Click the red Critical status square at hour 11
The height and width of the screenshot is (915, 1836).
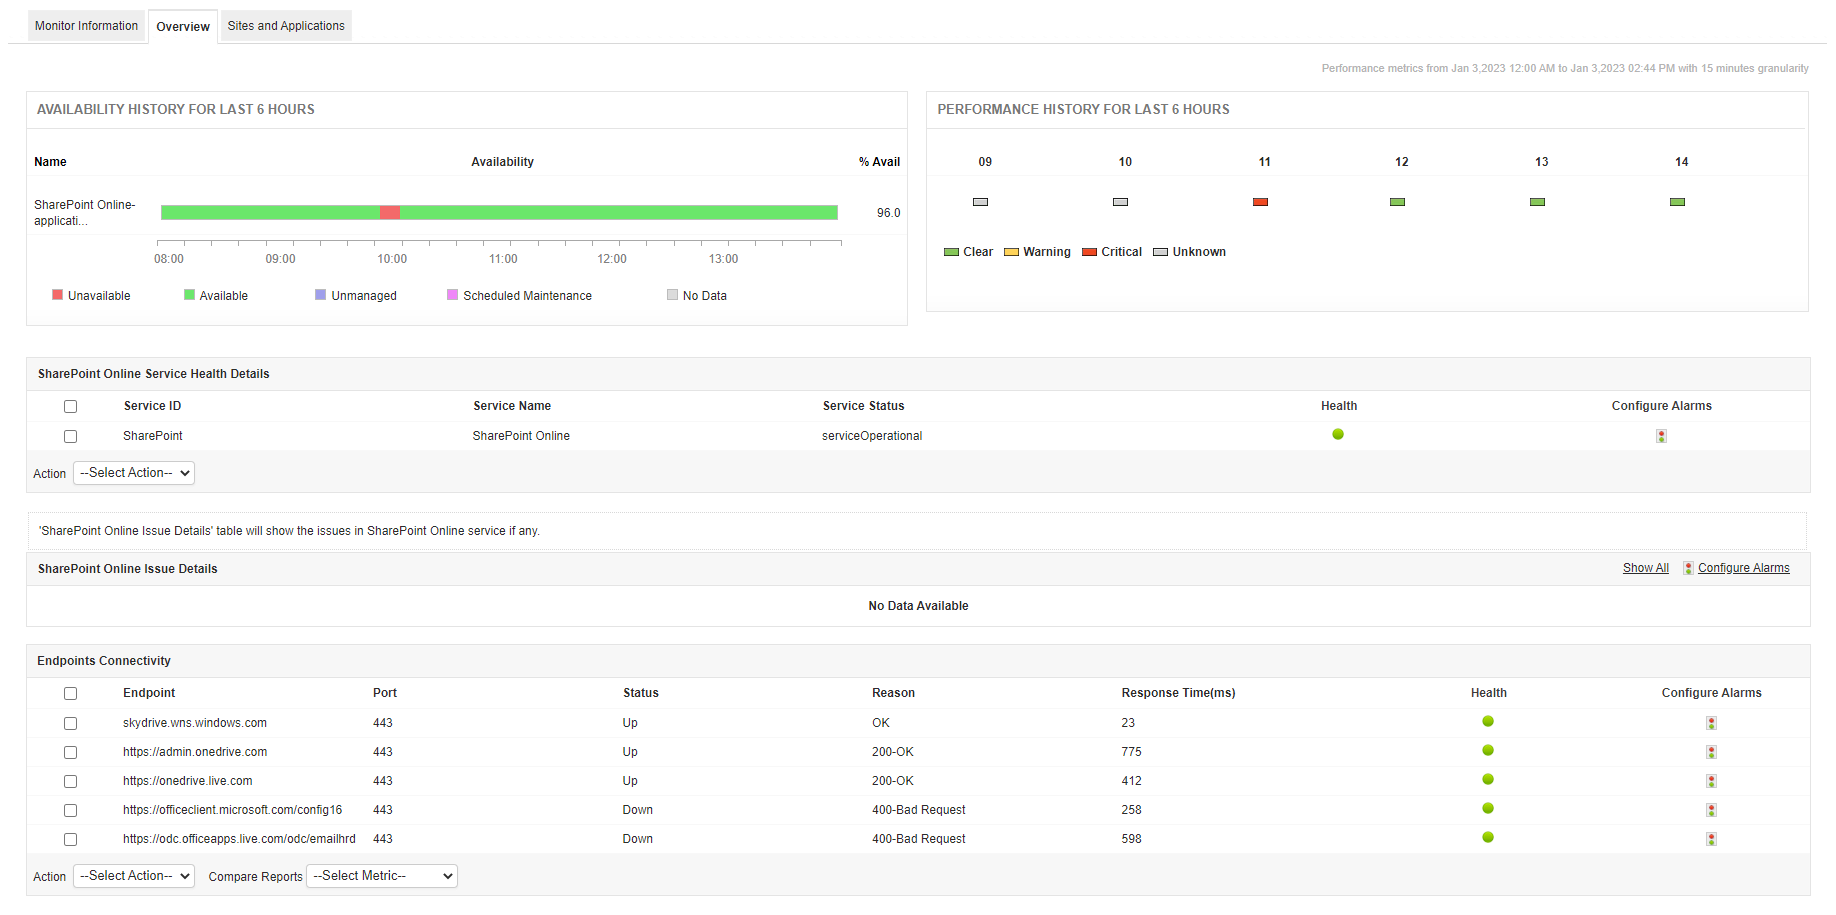coord(1260,201)
